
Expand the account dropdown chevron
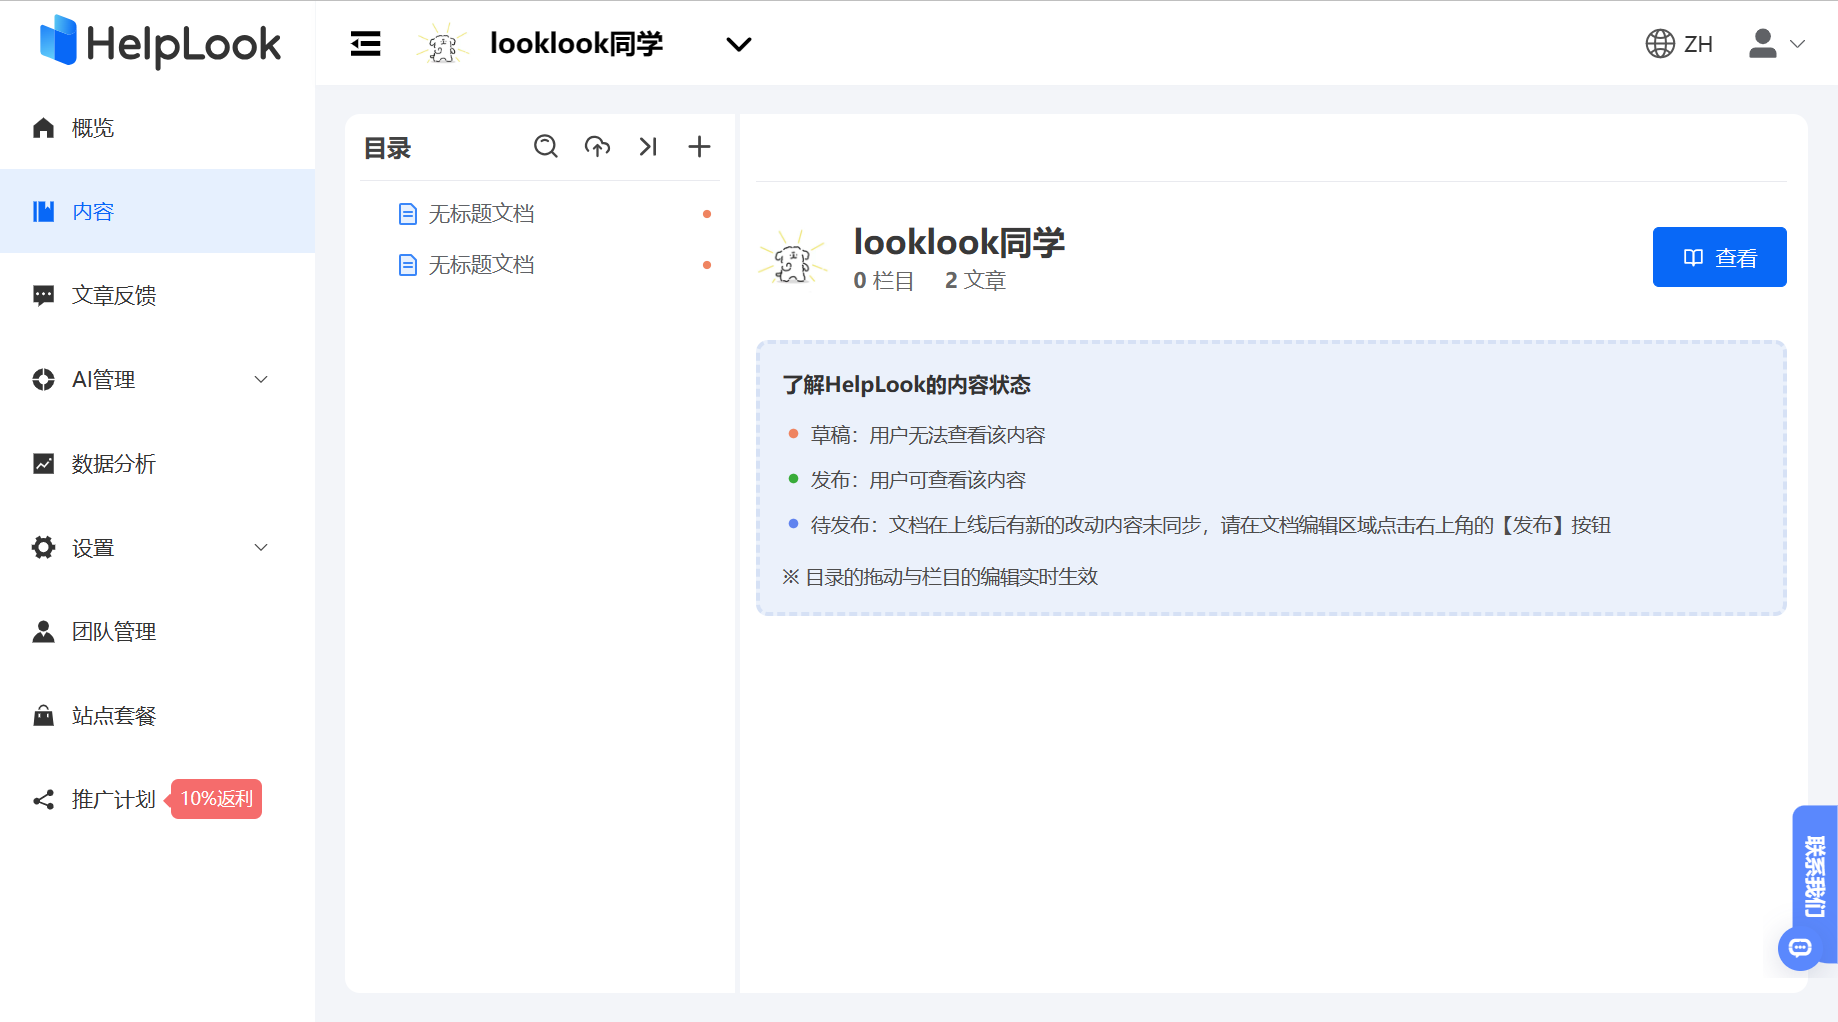(x=1797, y=44)
